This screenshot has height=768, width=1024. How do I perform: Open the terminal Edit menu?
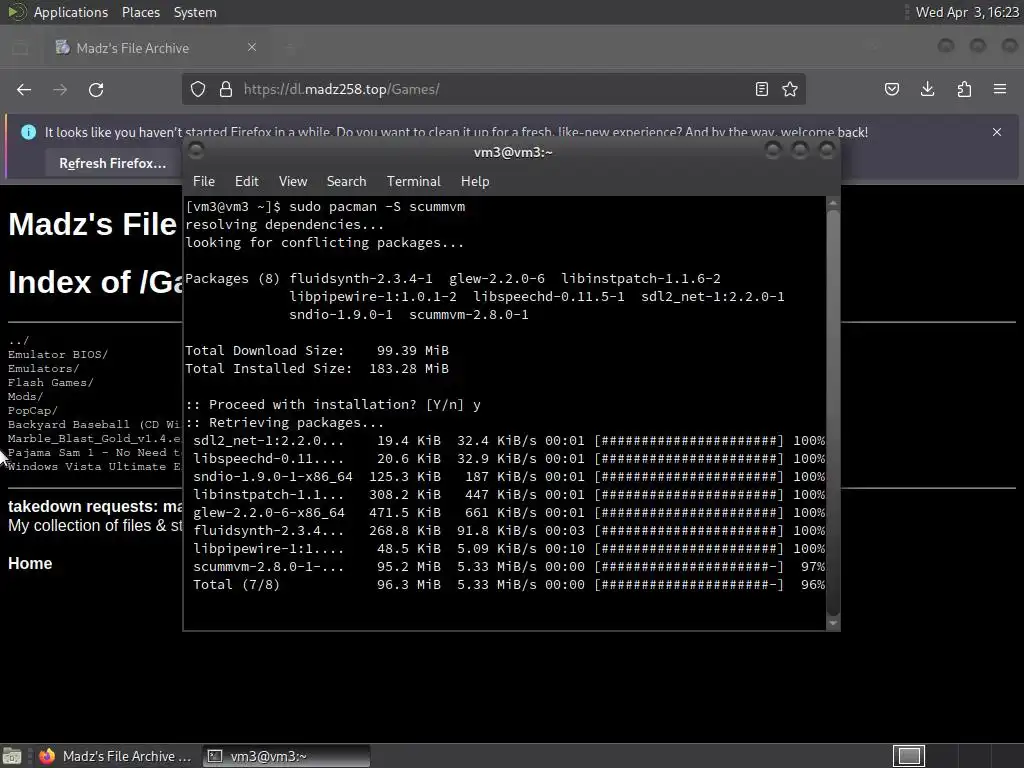[247, 182]
